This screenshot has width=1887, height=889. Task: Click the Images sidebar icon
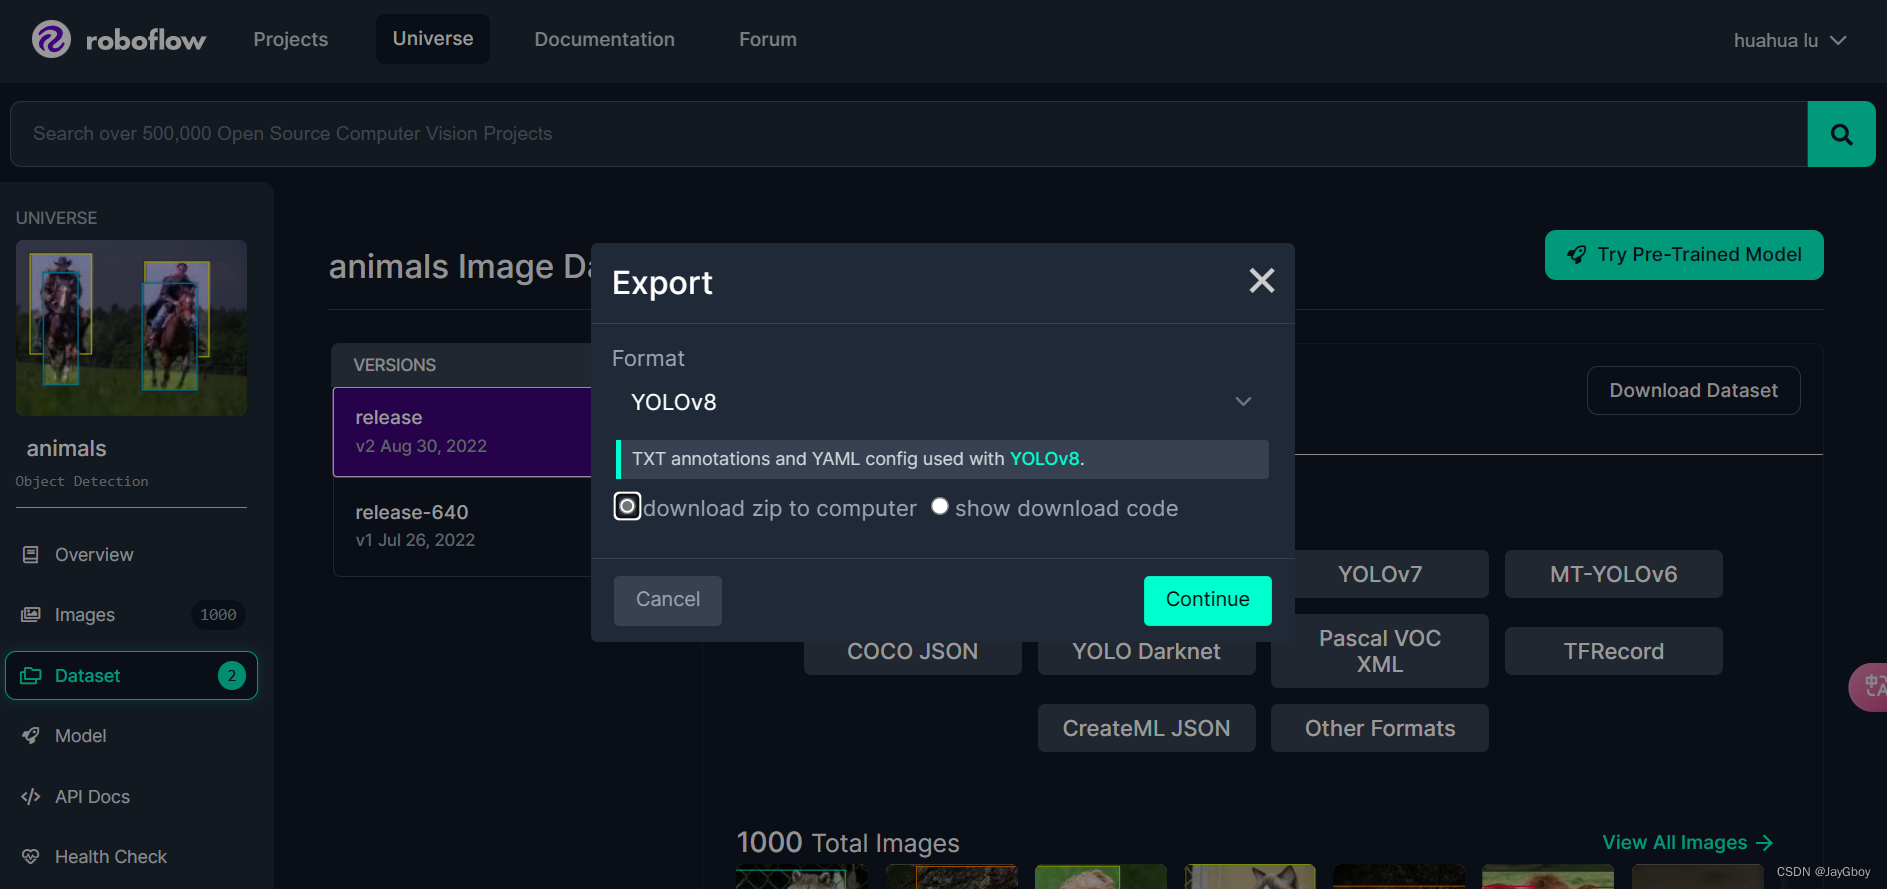point(31,614)
